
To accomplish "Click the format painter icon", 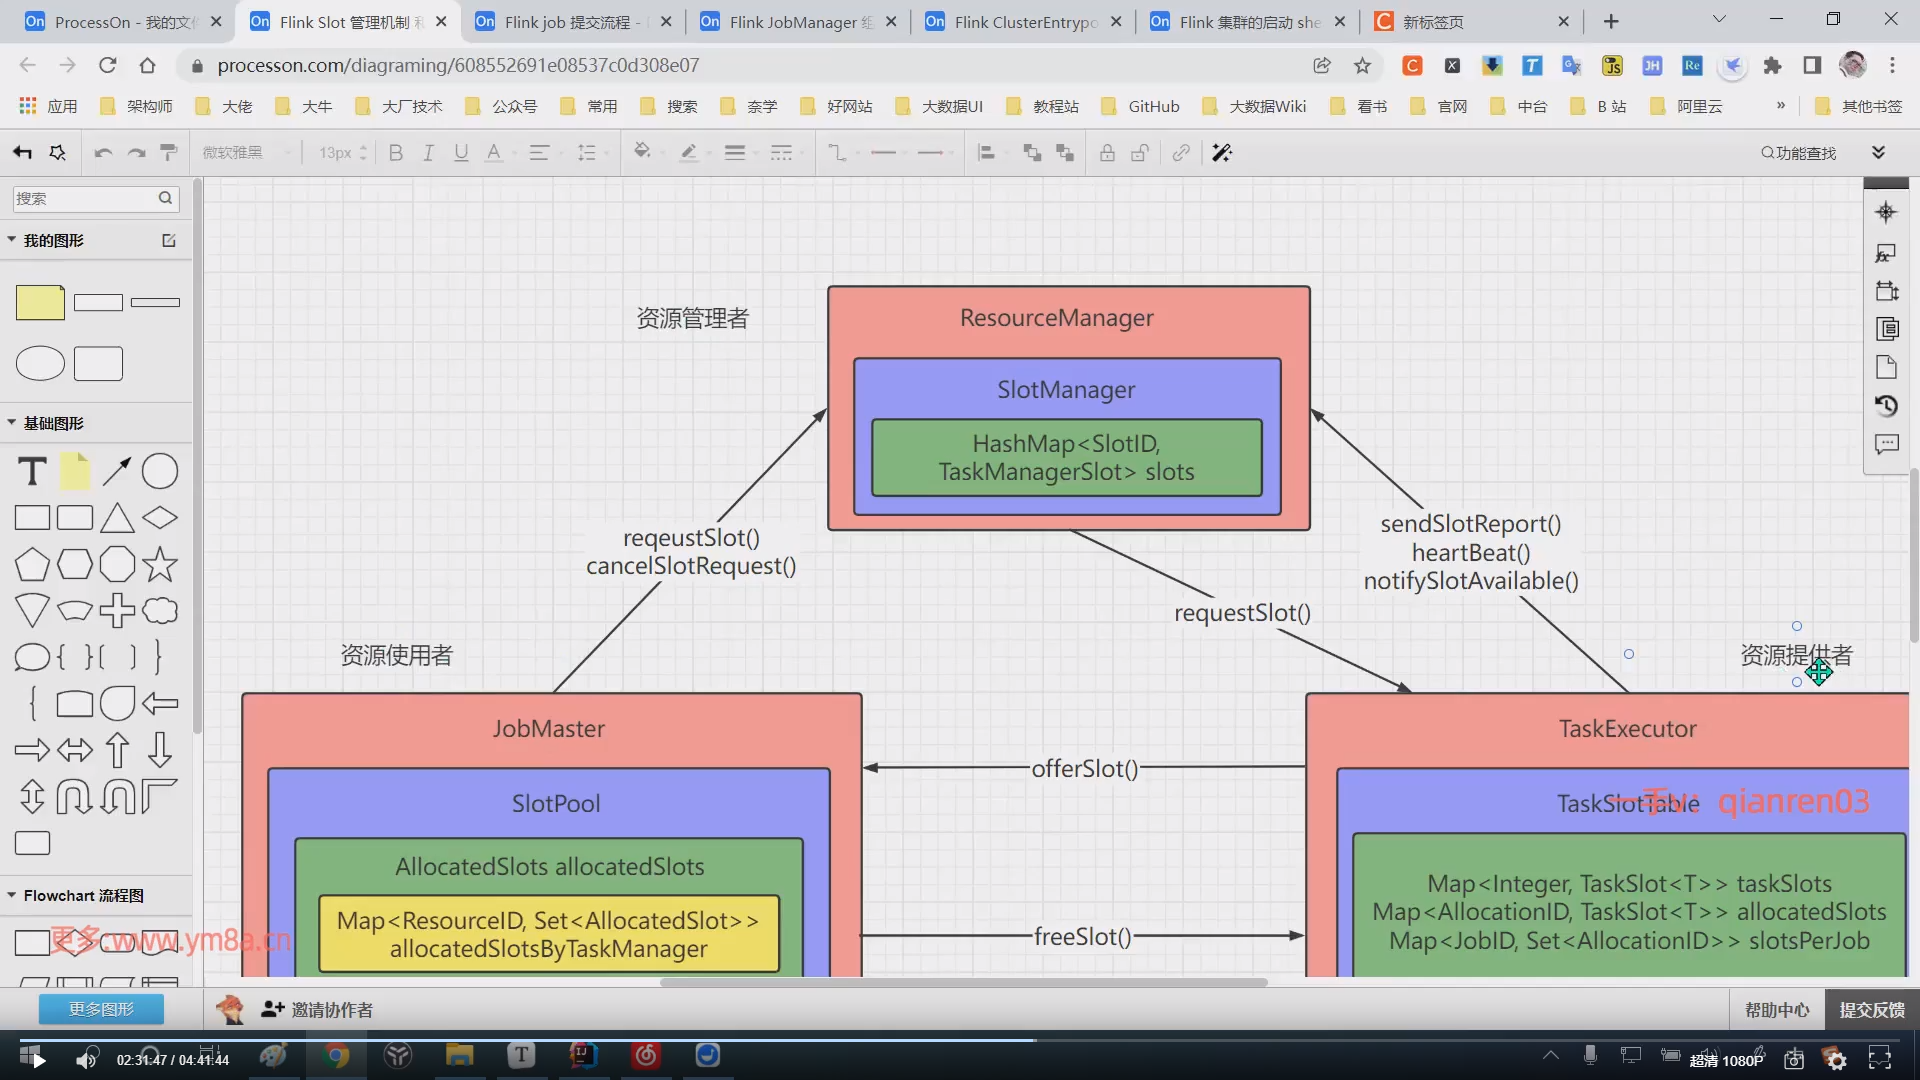I will click(169, 153).
